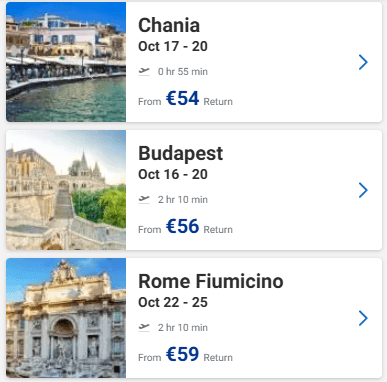Select the Oct 16 - 20 dates
This screenshot has width=387, height=382.
(173, 174)
